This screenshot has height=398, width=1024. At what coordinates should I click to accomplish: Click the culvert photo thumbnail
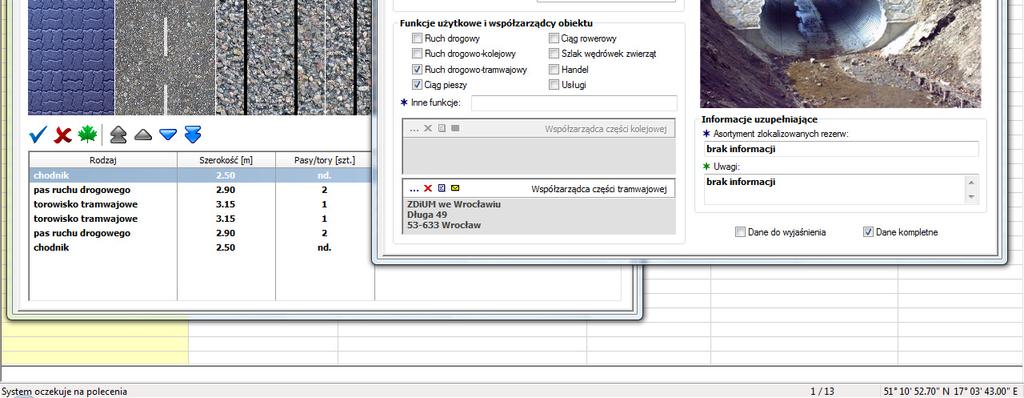click(840, 54)
